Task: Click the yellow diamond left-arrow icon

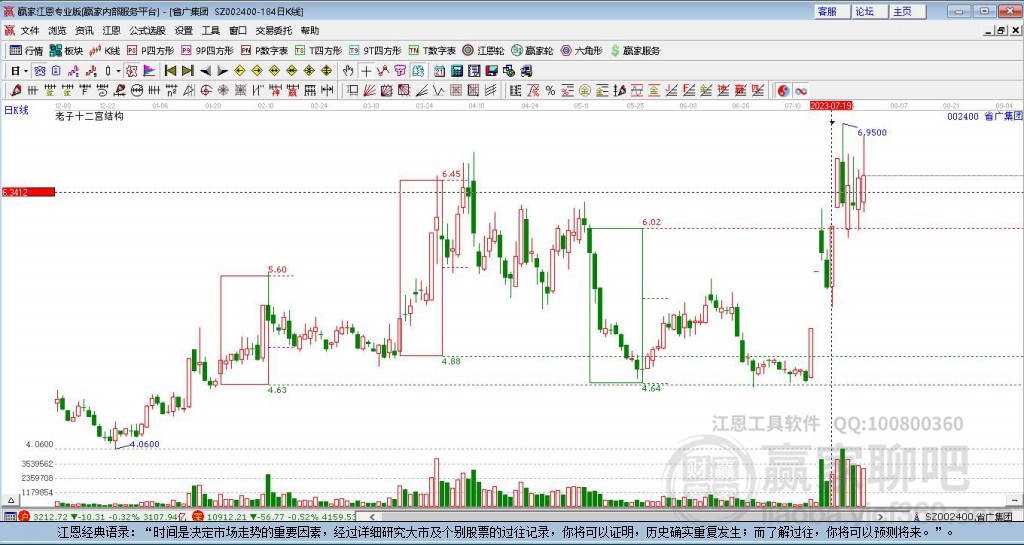Action: [x=240, y=70]
